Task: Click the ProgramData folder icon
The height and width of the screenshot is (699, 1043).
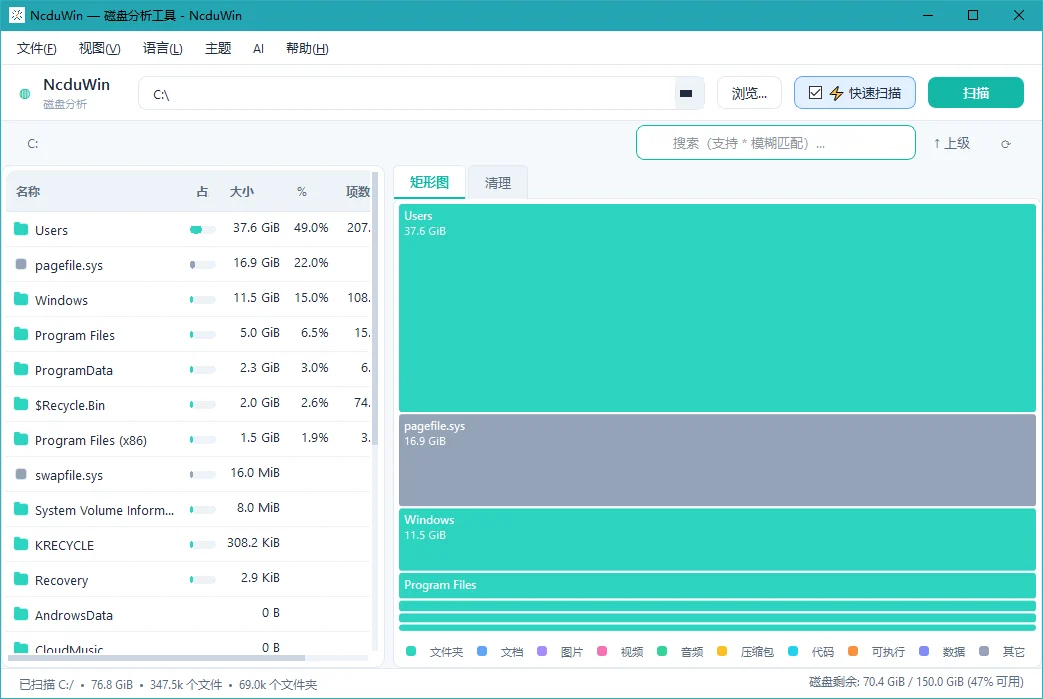Action: tap(21, 369)
